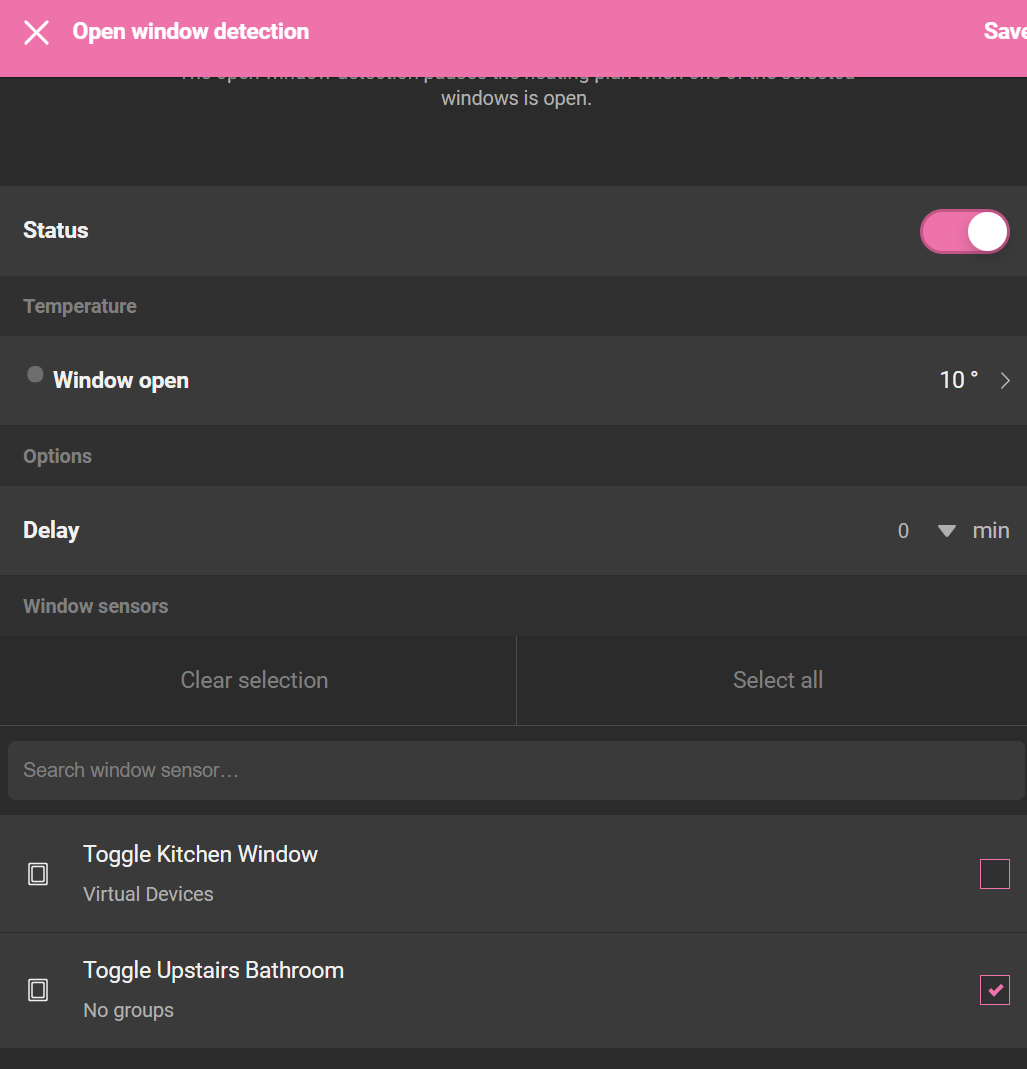Open the Delay minutes dropdown arrow

pos(946,531)
